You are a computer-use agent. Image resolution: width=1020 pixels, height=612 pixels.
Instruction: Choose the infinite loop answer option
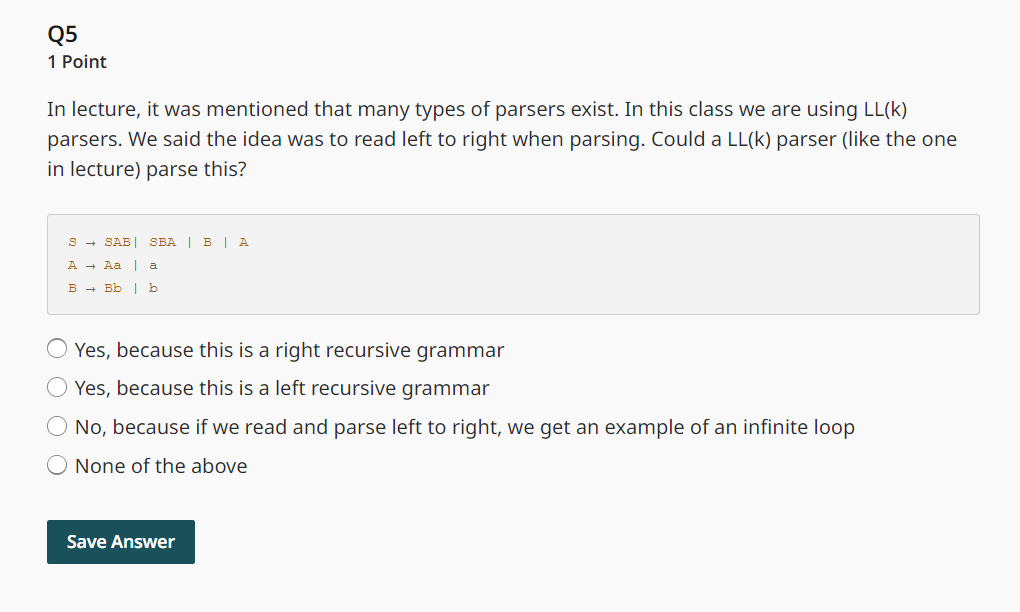57,425
